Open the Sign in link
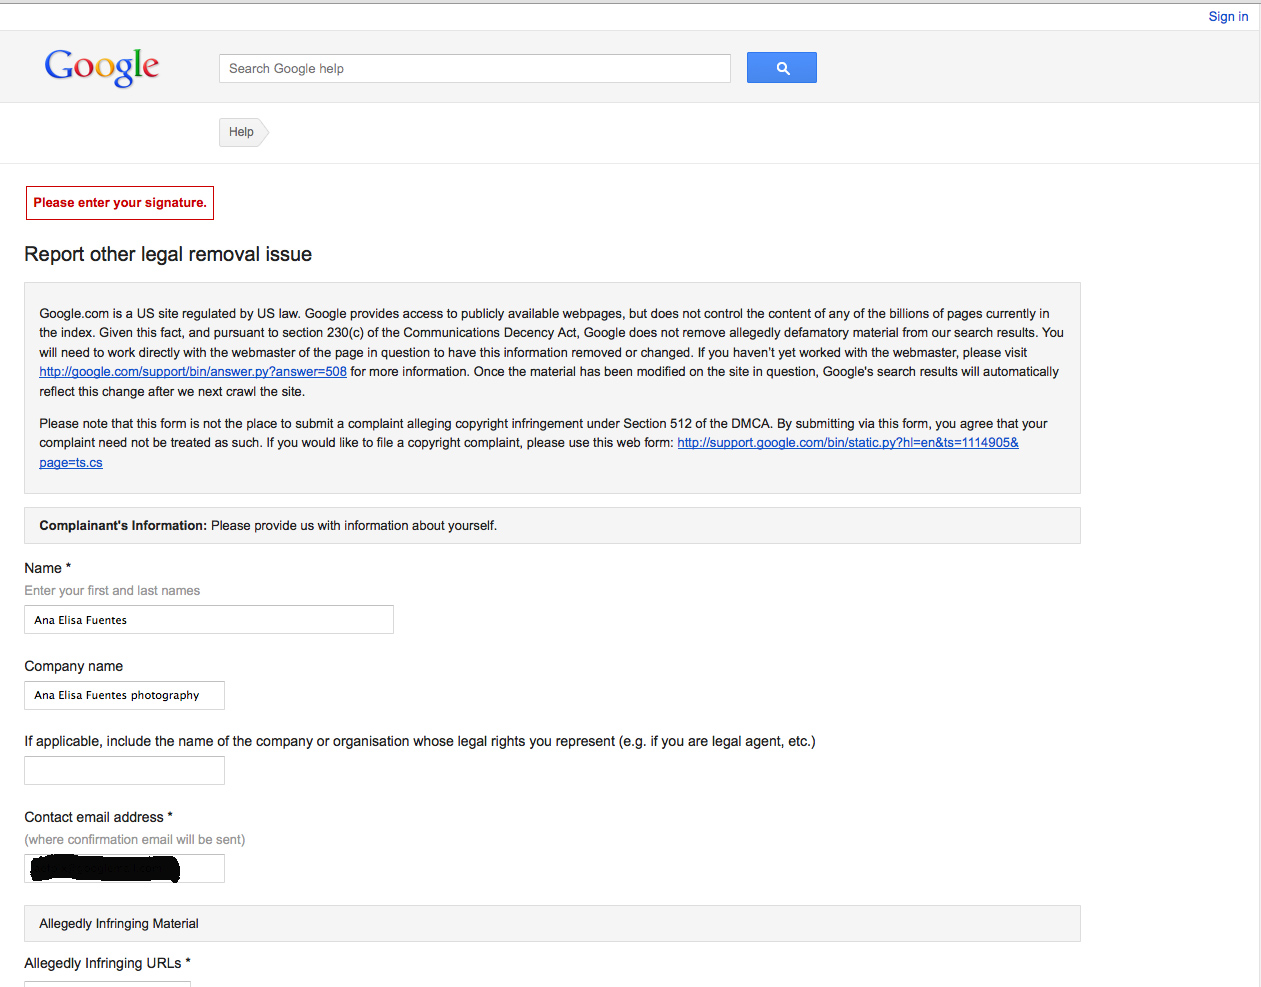1261x987 pixels. click(1227, 16)
